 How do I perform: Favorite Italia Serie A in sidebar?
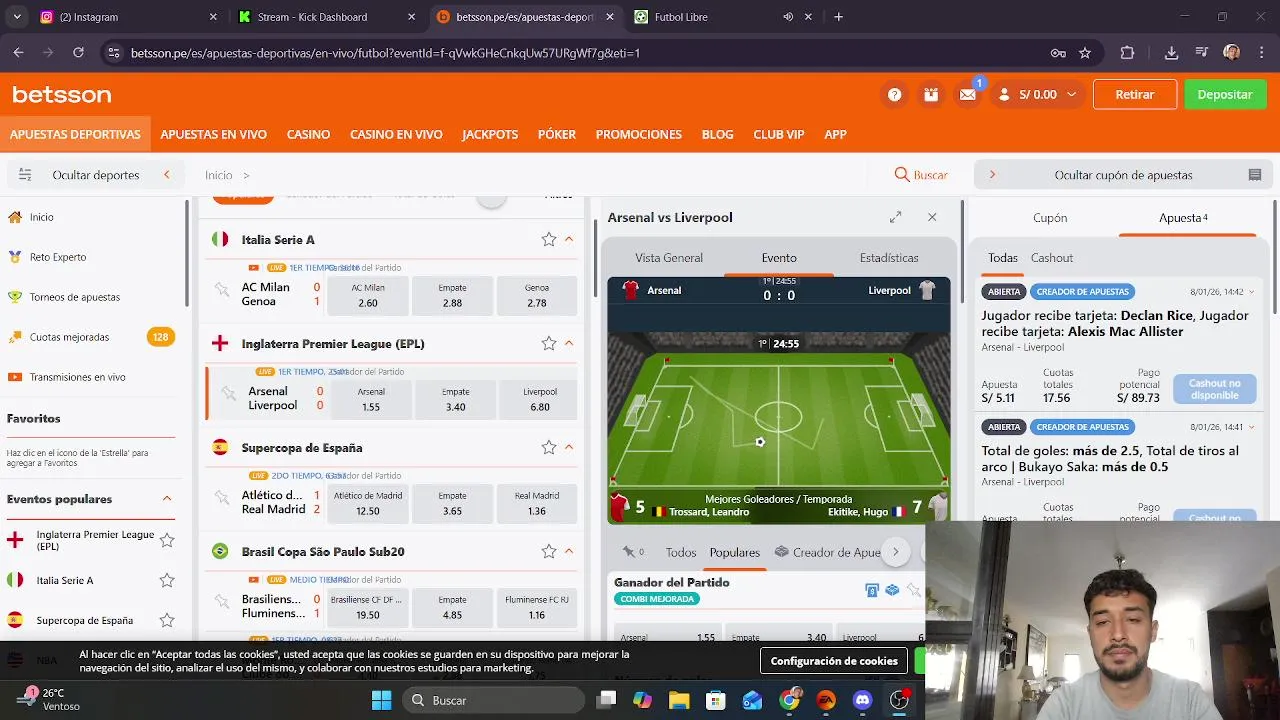click(167, 581)
